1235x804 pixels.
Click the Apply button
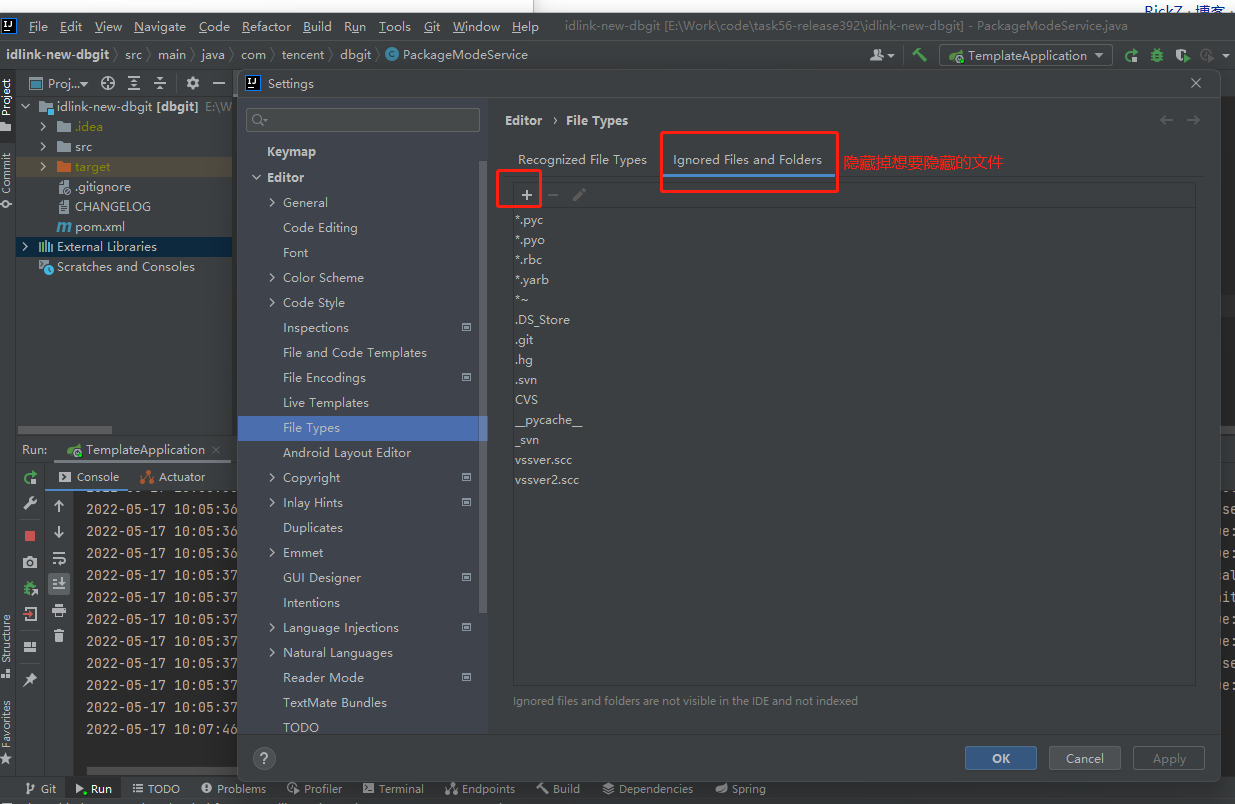1169,758
